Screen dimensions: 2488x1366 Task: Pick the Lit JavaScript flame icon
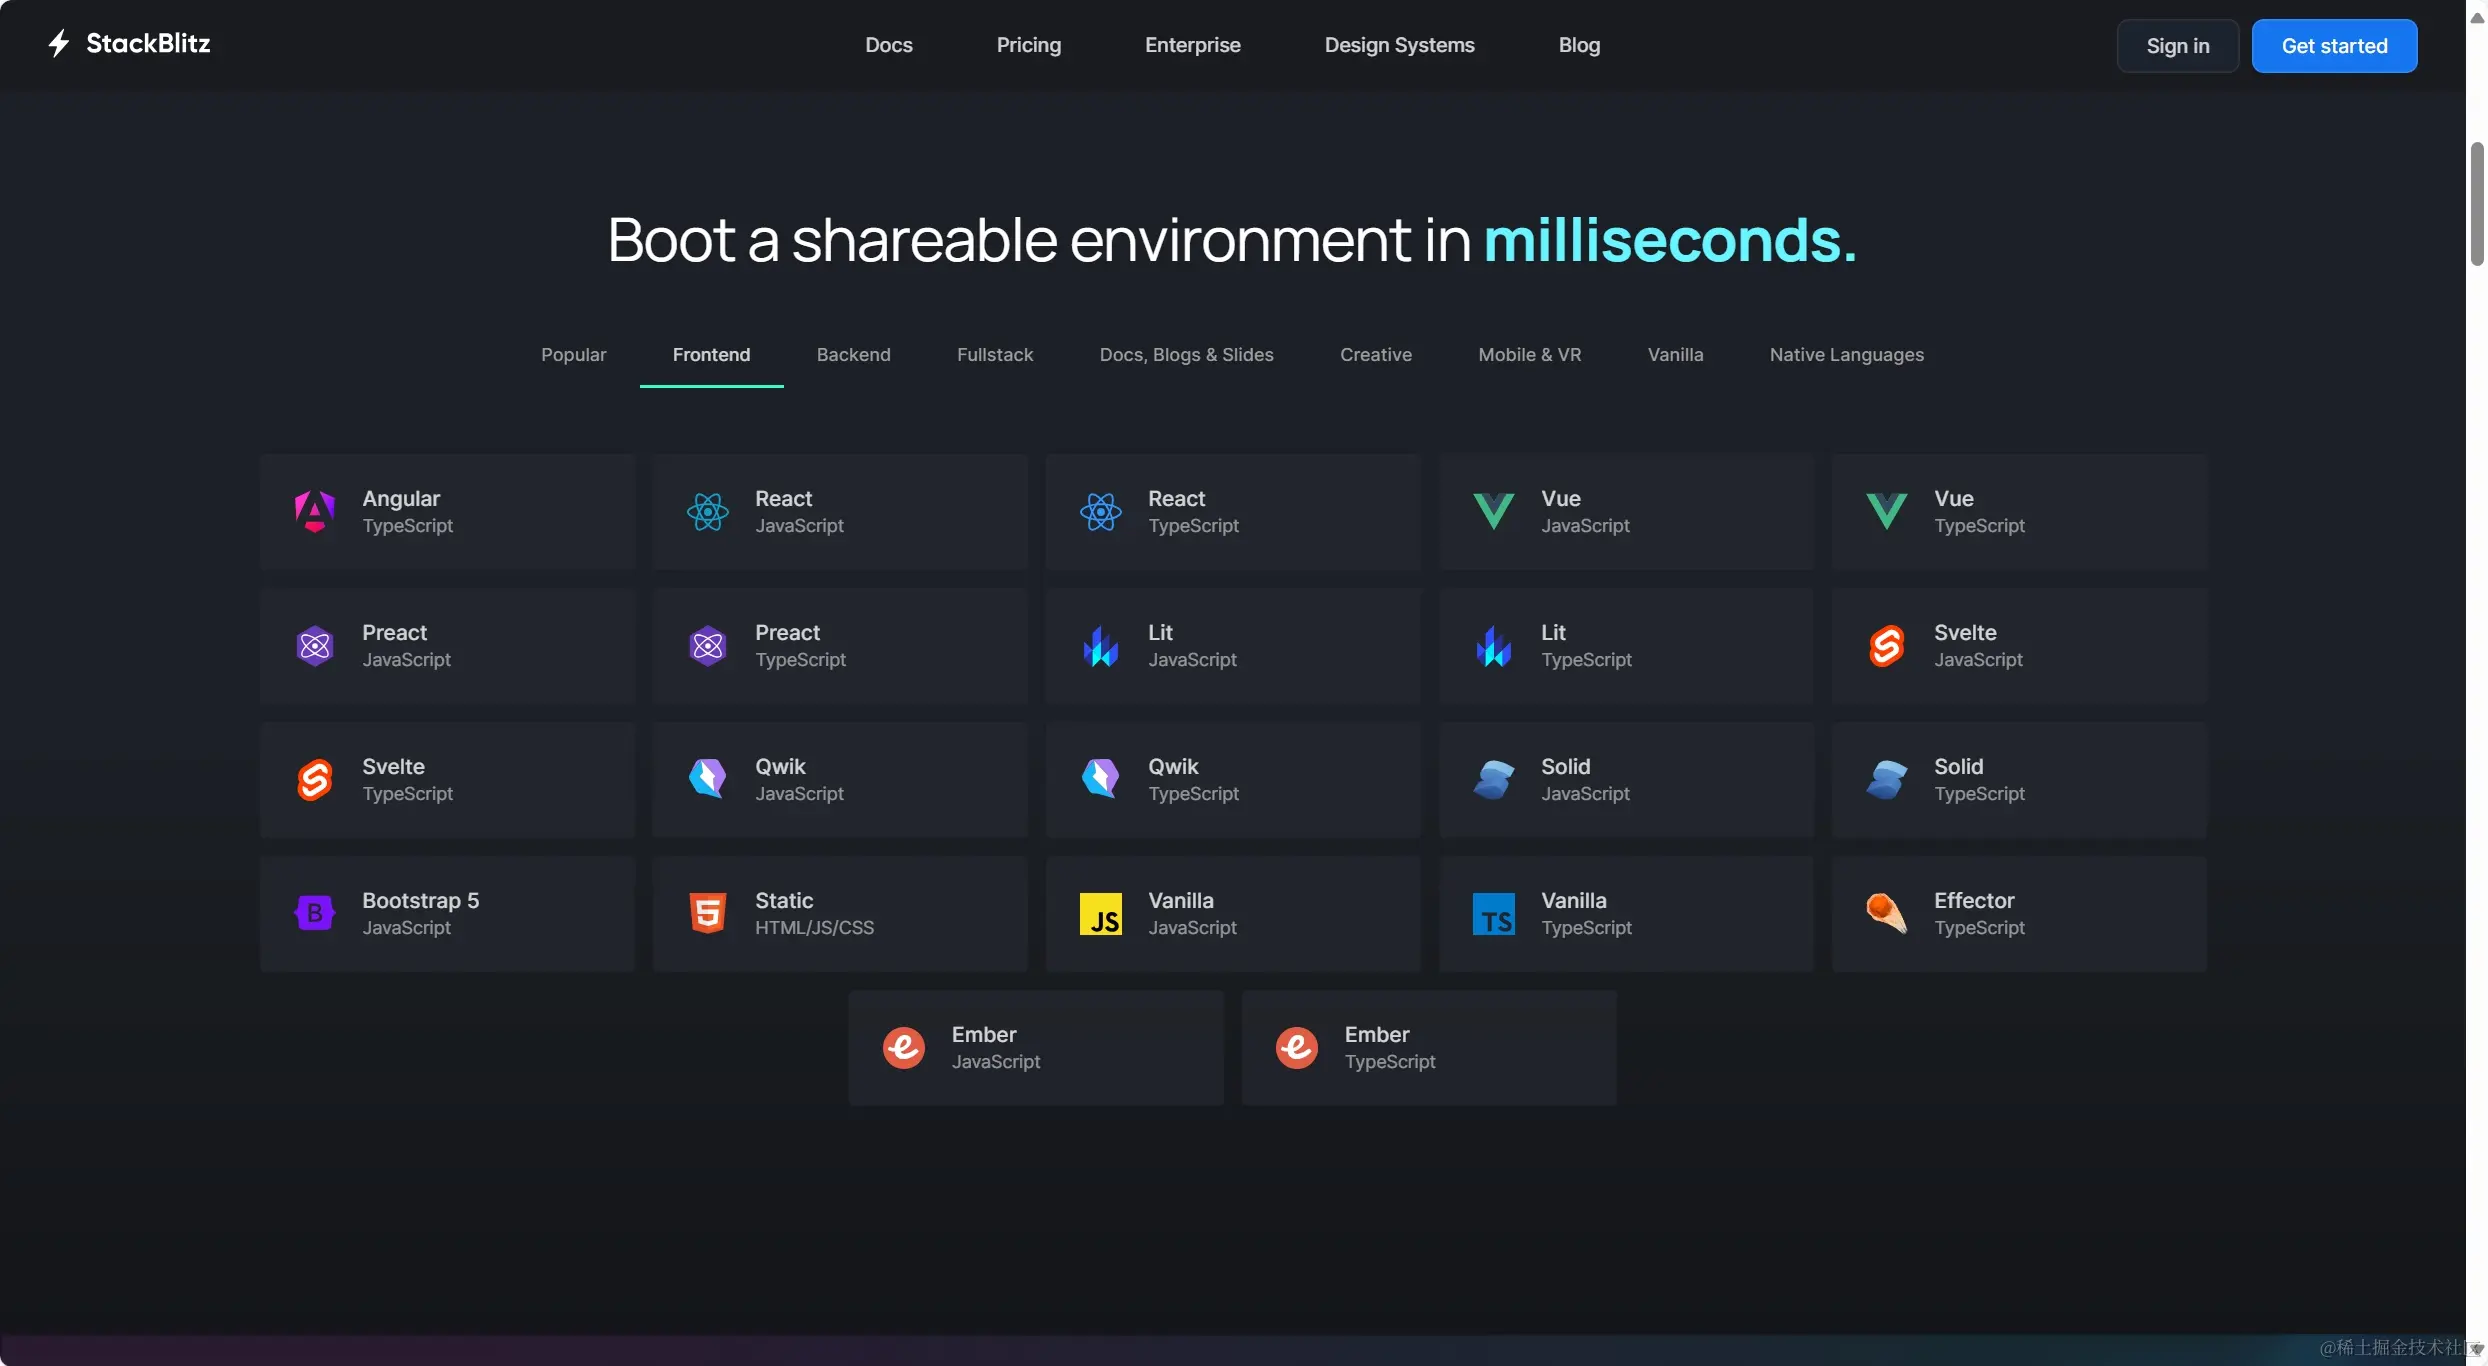point(1101,646)
